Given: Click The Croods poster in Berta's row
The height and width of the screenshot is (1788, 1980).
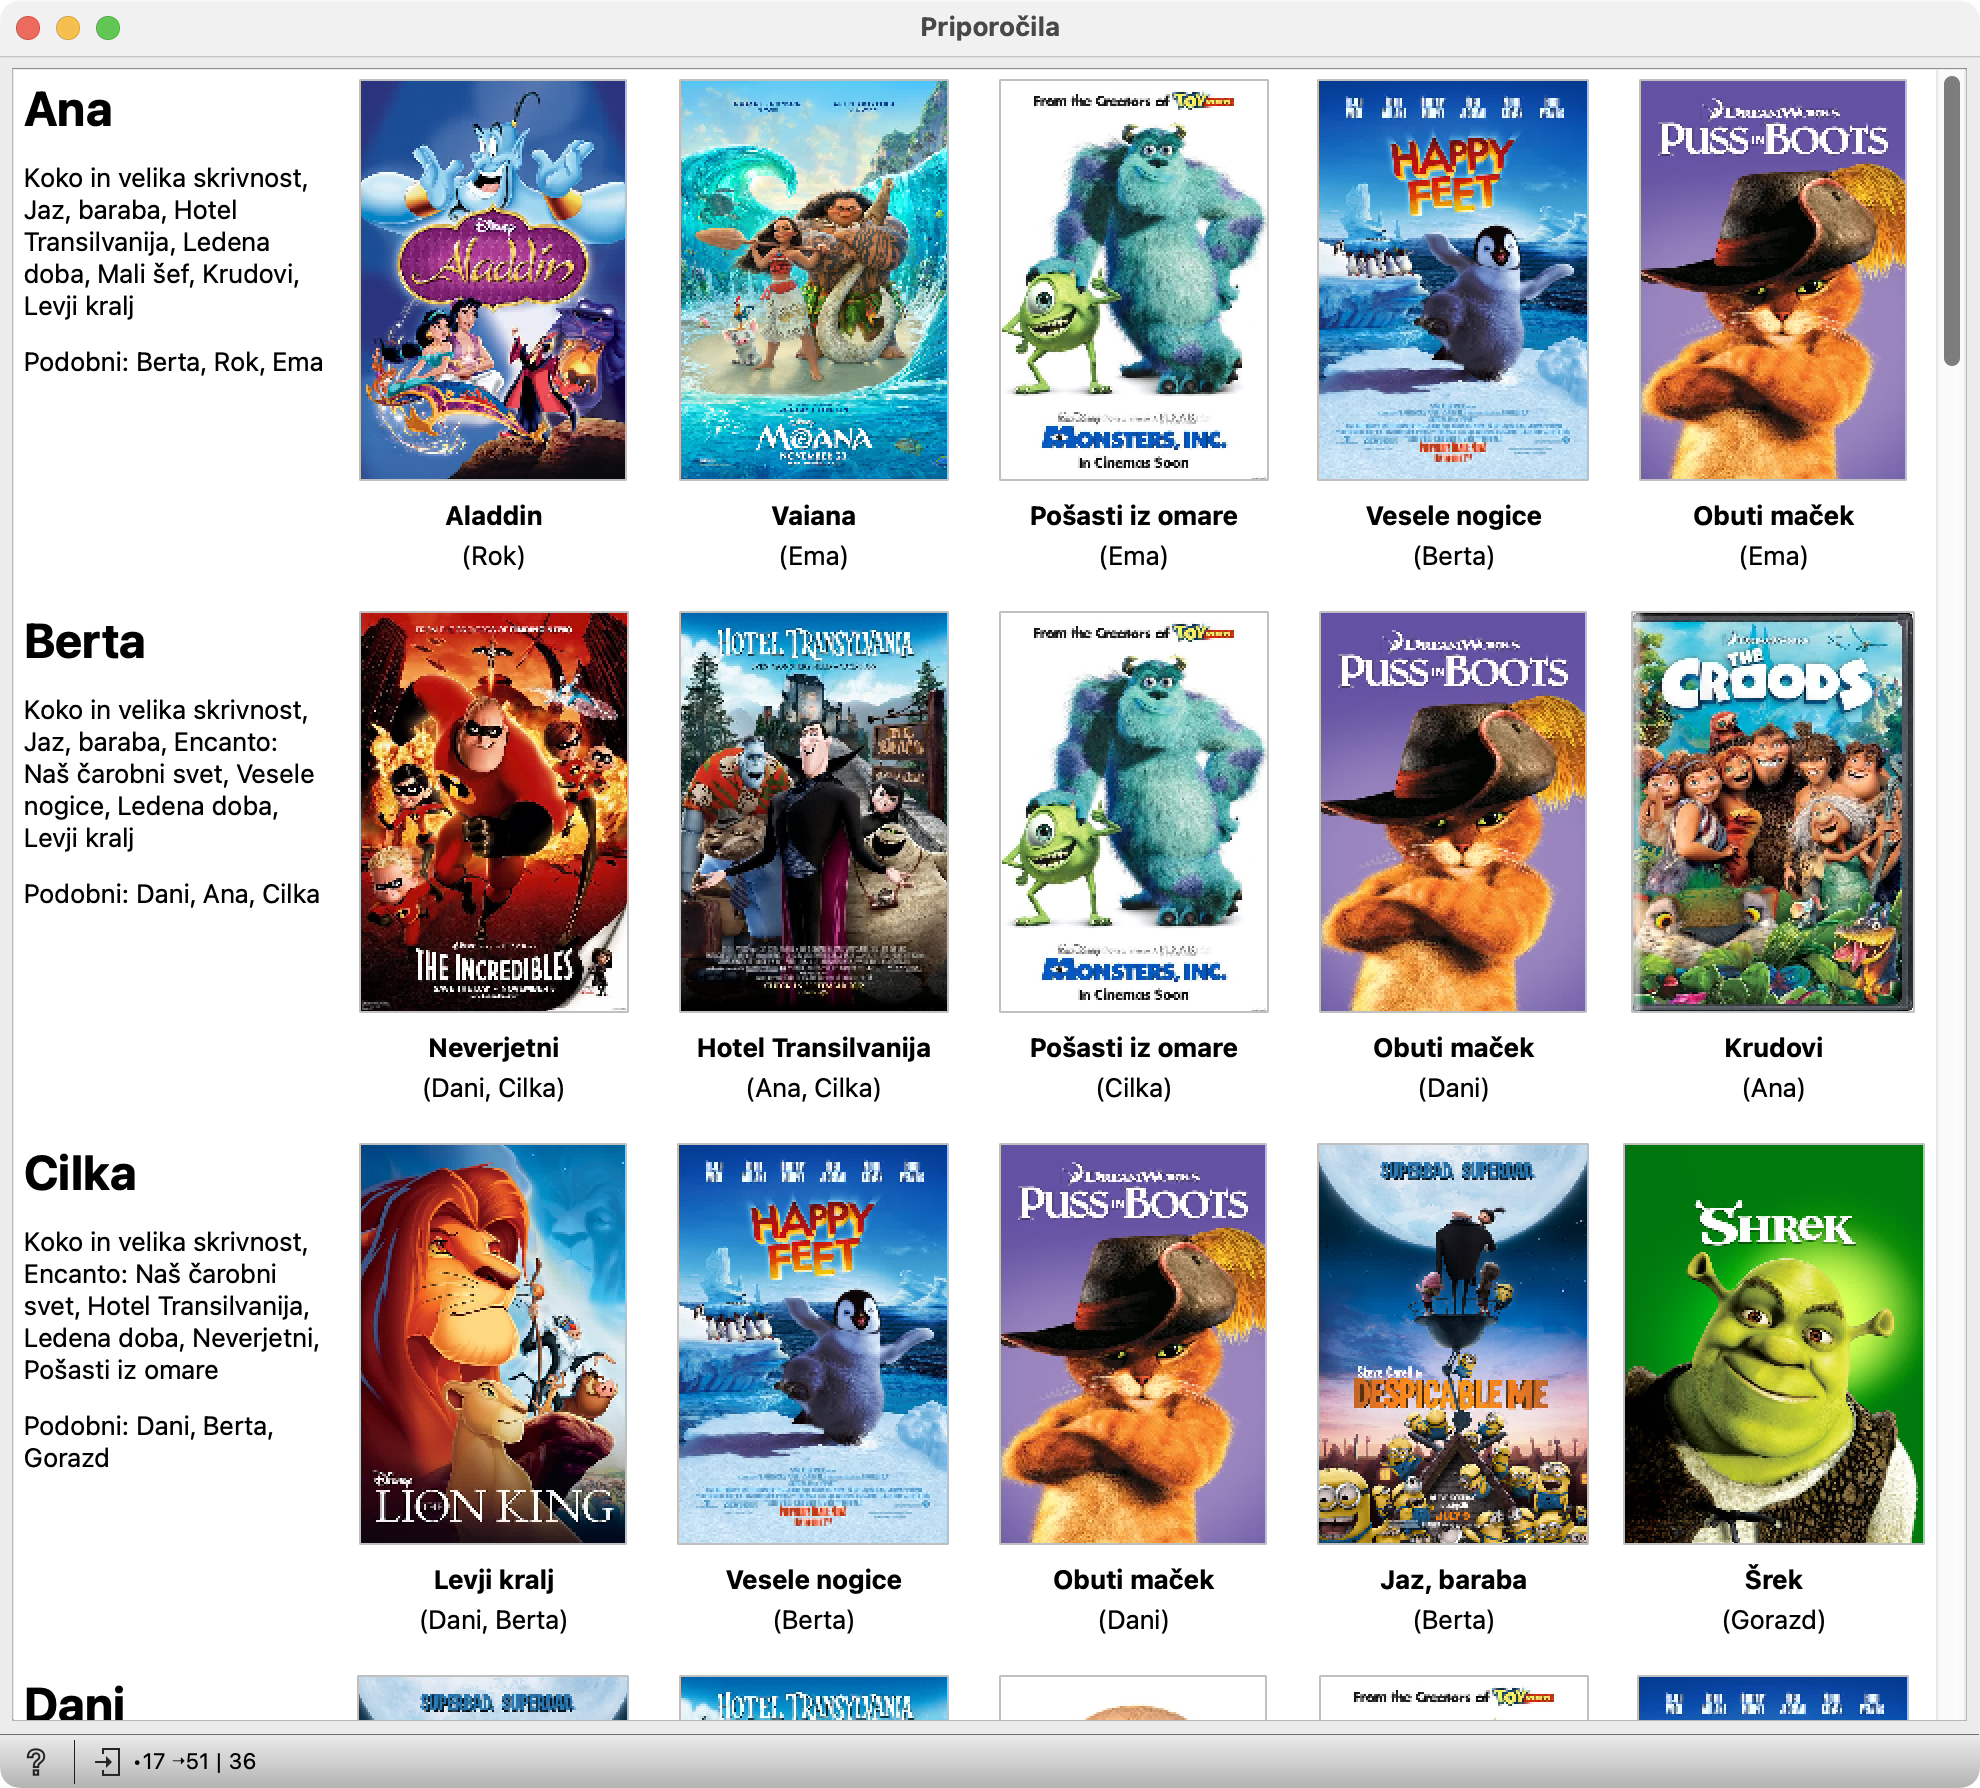Looking at the screenshot, I should pos(1772,812).
